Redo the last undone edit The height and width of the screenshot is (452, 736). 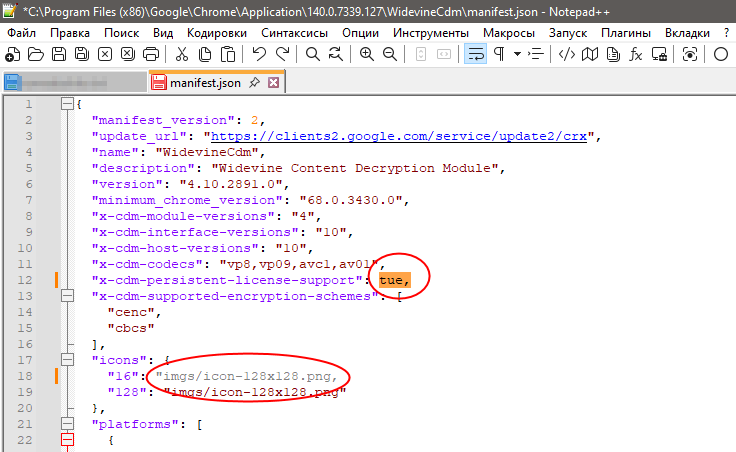(282, 54)
